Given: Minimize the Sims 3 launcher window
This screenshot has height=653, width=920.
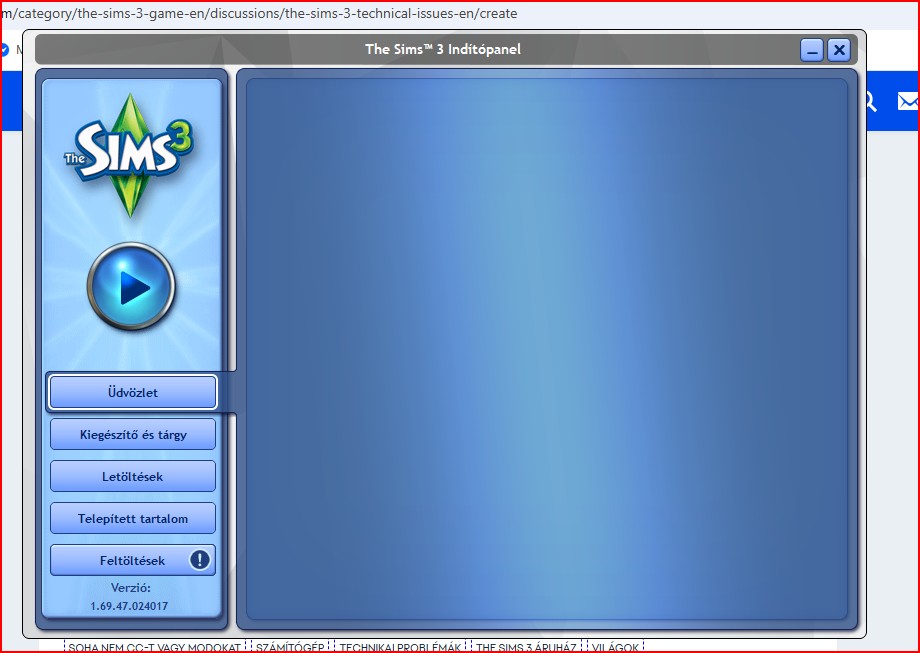Looking at the screenshot, I should (811, 50).
